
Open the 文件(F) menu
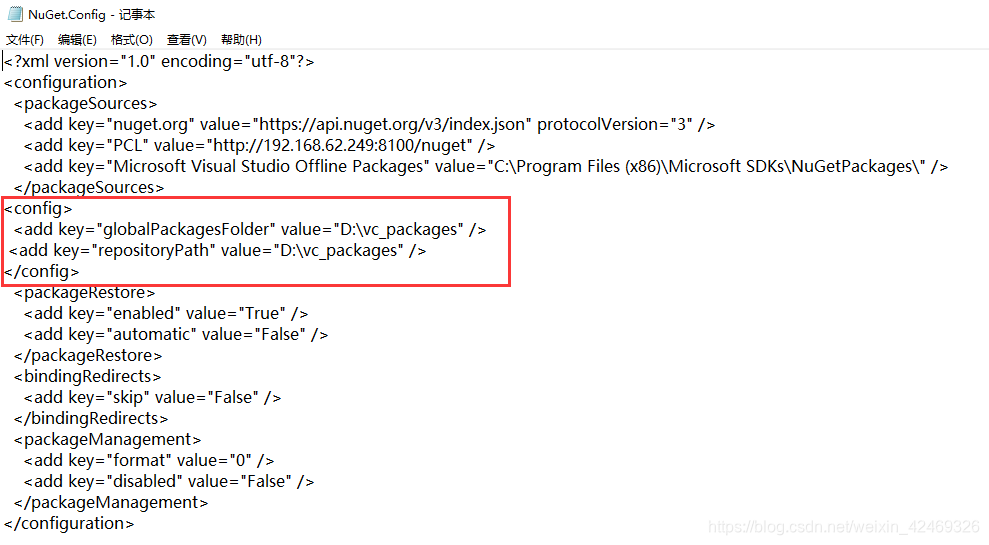click(25, 40)
